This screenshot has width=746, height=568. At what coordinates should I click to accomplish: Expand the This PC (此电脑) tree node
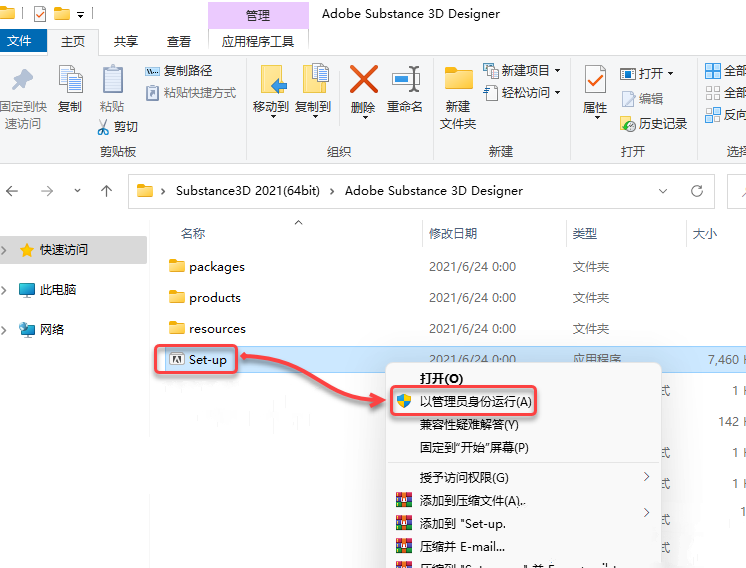[x=5, y=290]
